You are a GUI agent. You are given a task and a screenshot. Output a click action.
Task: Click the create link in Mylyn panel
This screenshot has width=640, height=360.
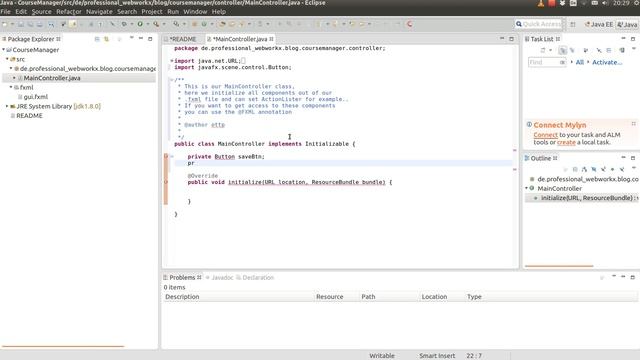coord(566,142)
